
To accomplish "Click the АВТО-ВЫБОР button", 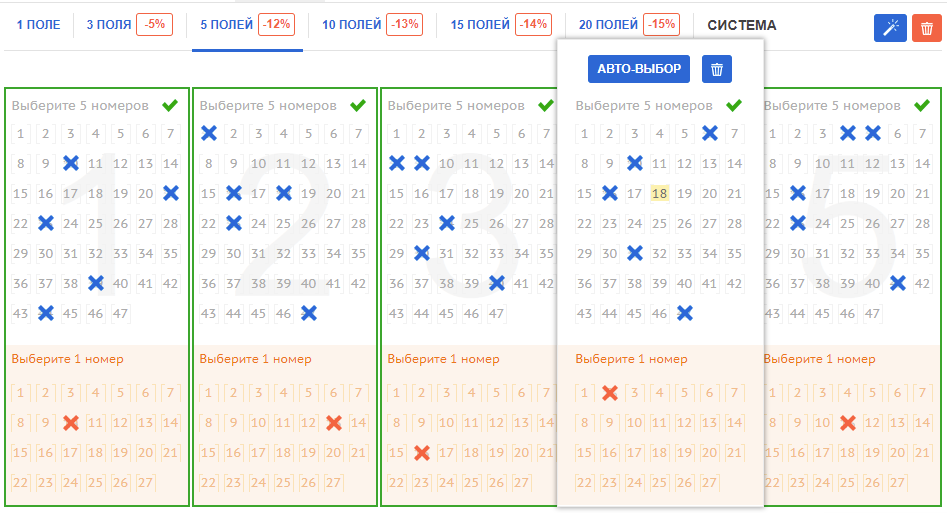I will tap(639, 69).
